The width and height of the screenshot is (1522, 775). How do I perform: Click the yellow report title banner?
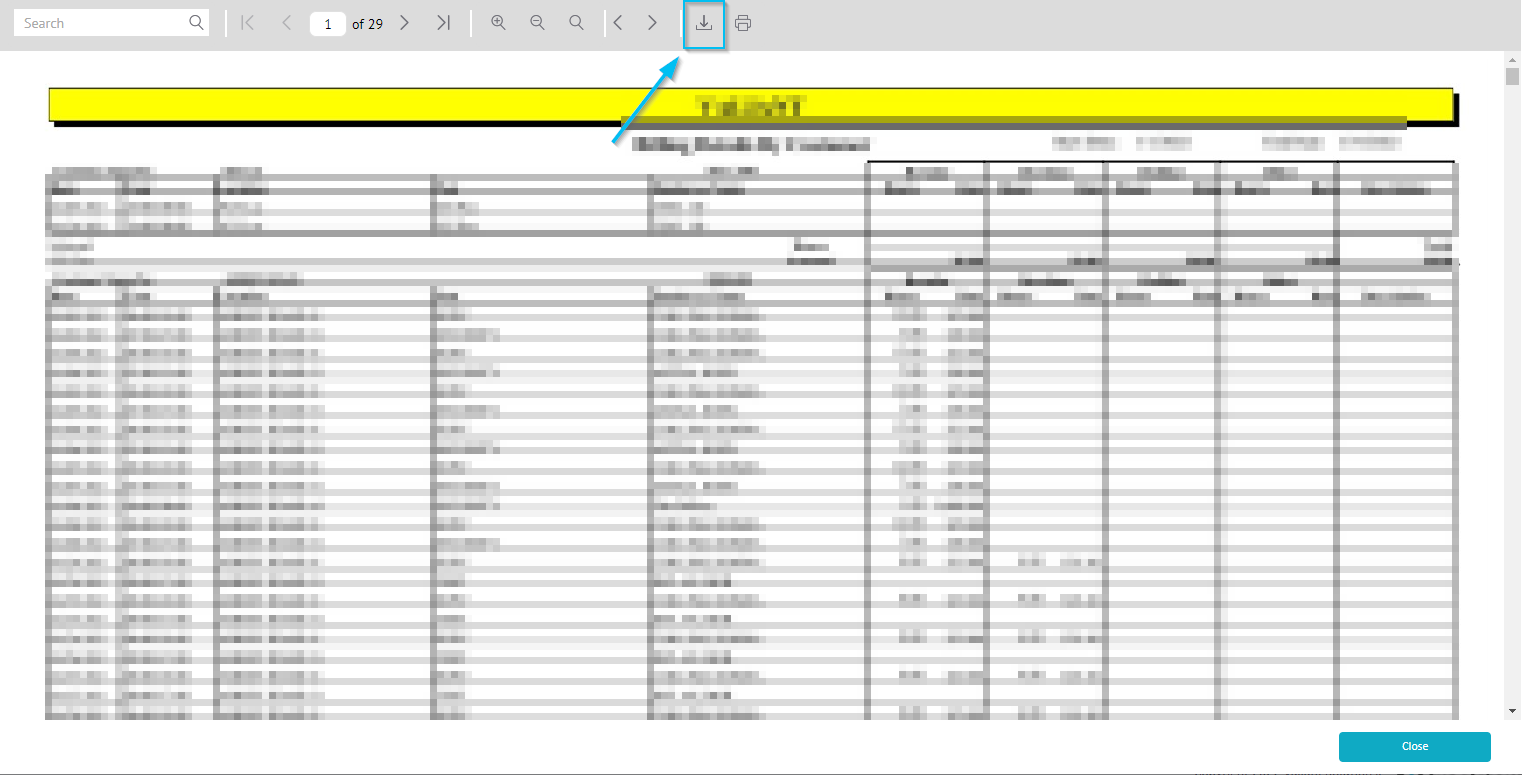coord(750,105)
